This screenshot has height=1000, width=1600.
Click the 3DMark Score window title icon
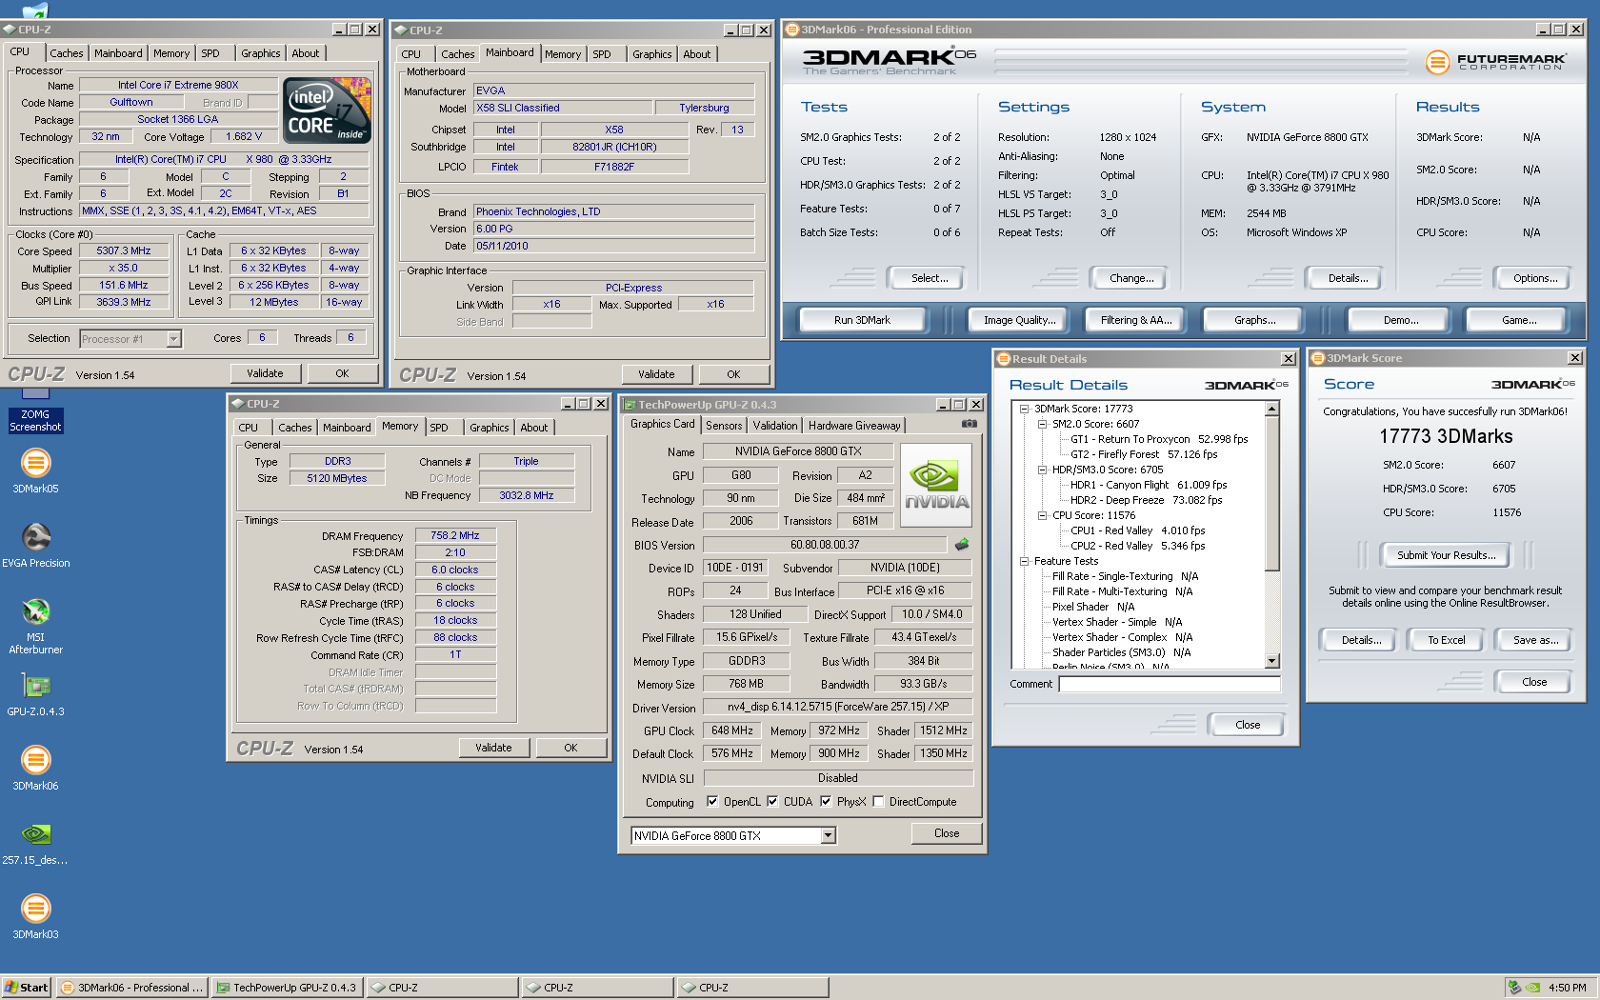1318,358
